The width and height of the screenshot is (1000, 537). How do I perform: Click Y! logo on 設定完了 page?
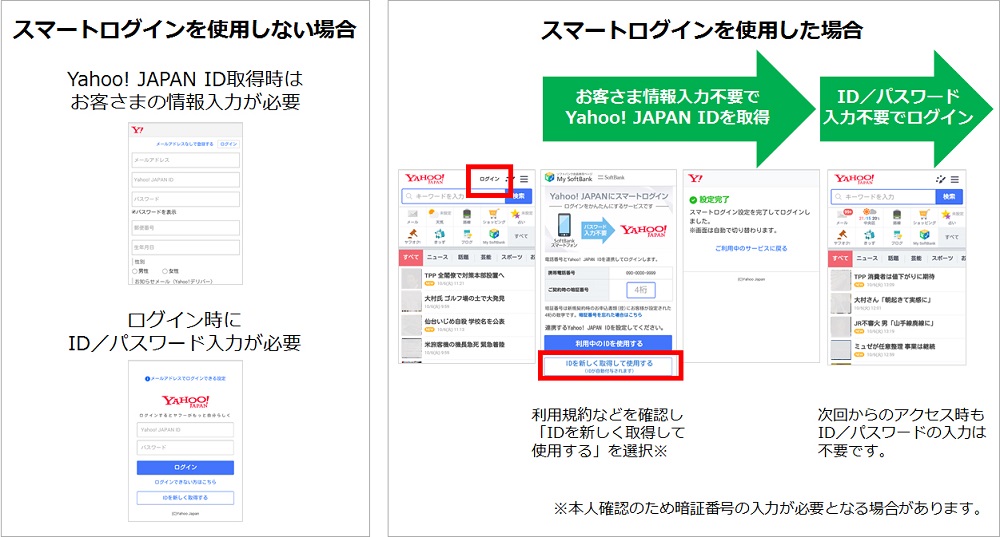[696, 179]
